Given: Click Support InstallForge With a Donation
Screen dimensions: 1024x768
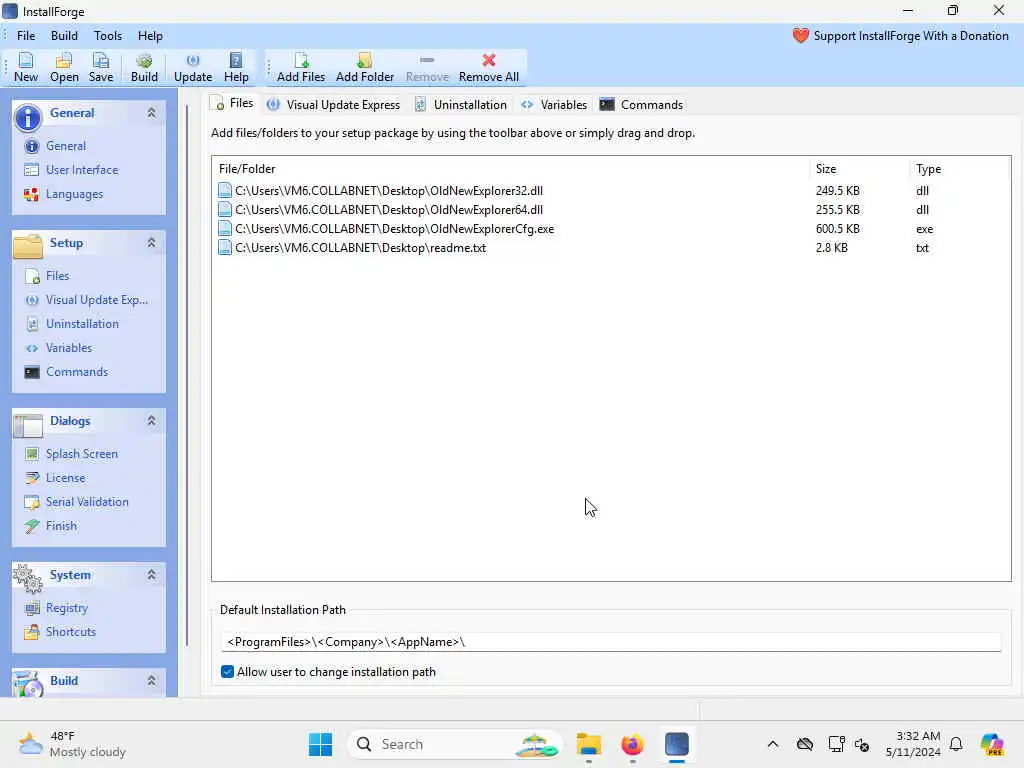Looking at the screenshot, I should [901, 36].
